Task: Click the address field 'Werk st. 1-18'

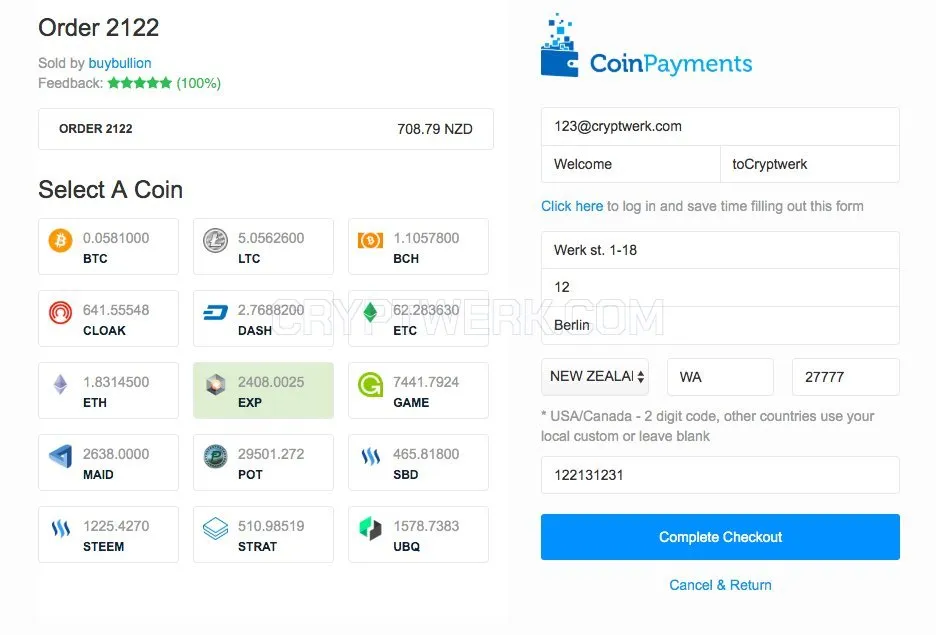Action: pos(720,250)
